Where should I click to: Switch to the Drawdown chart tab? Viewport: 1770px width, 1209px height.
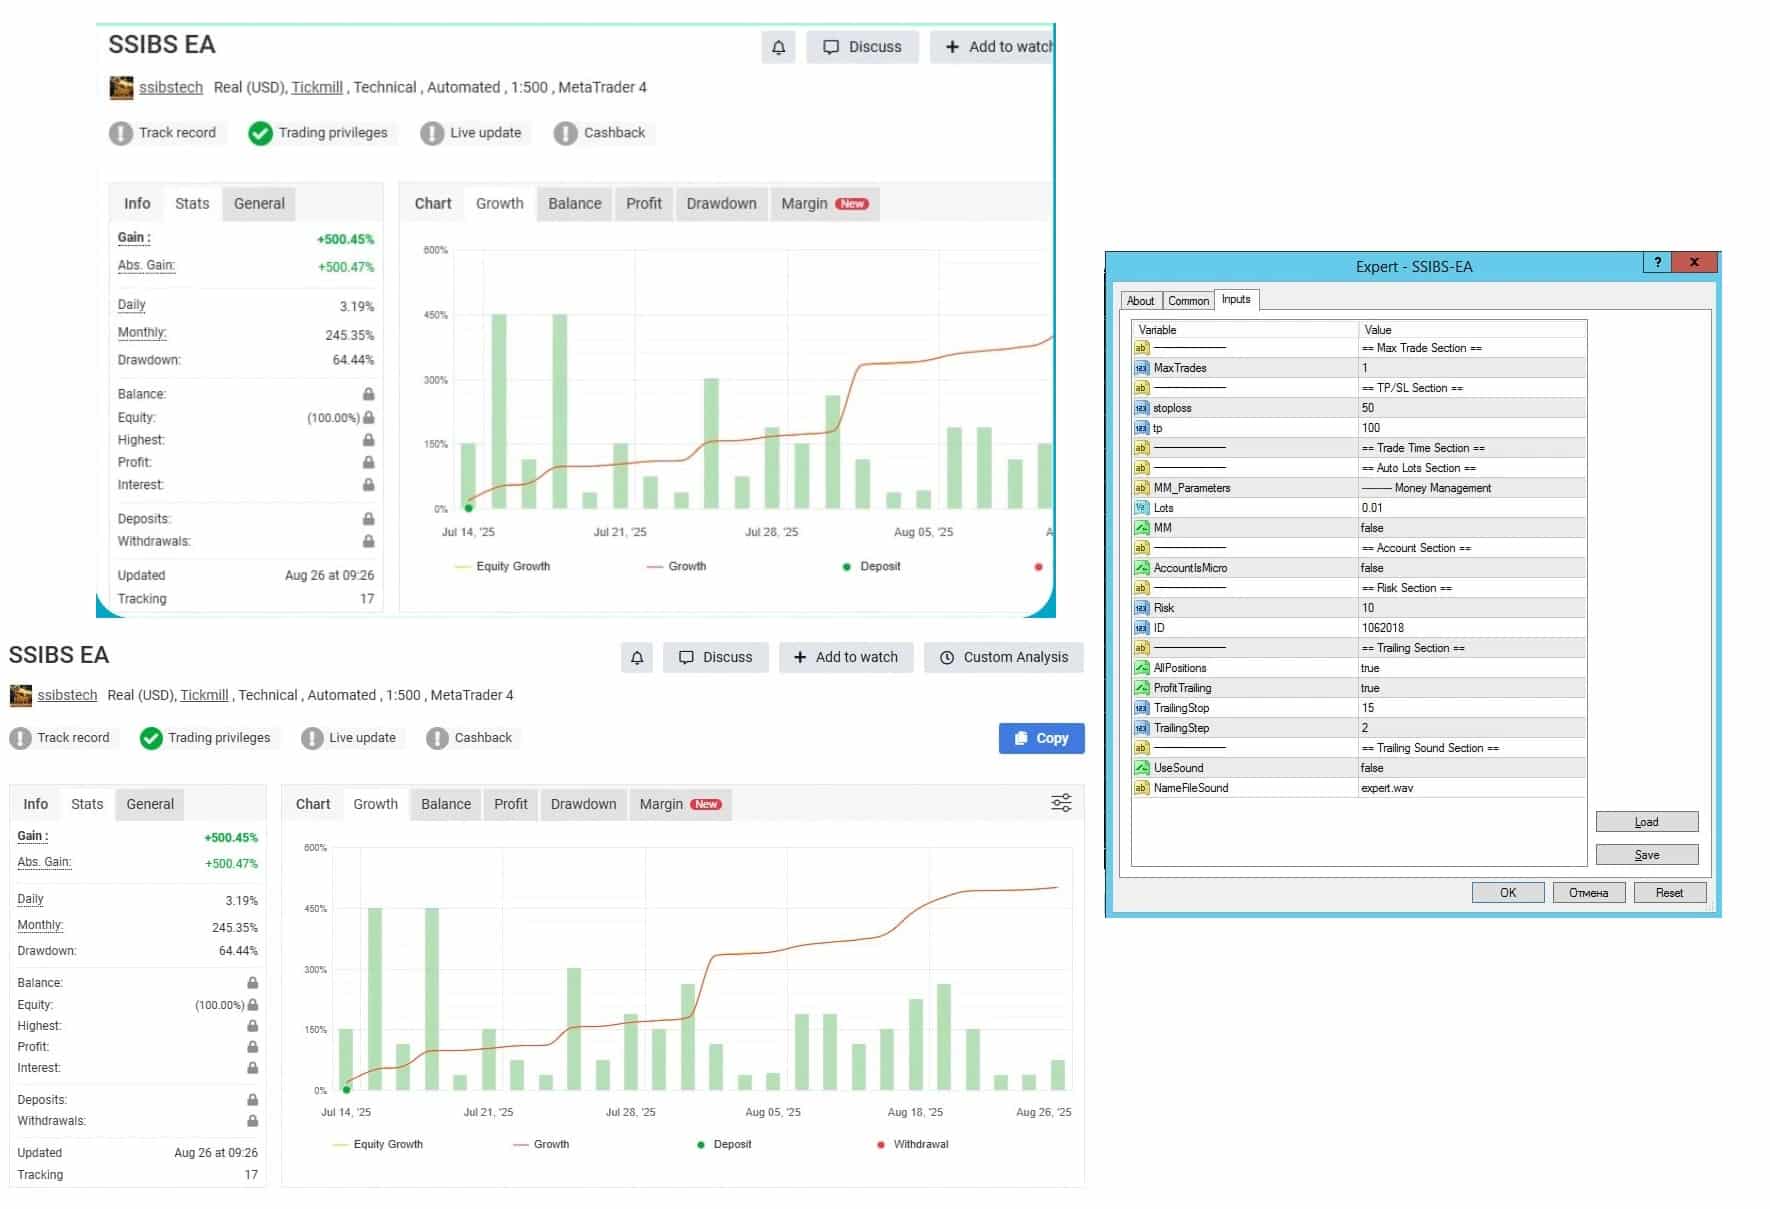pos(583,804)
